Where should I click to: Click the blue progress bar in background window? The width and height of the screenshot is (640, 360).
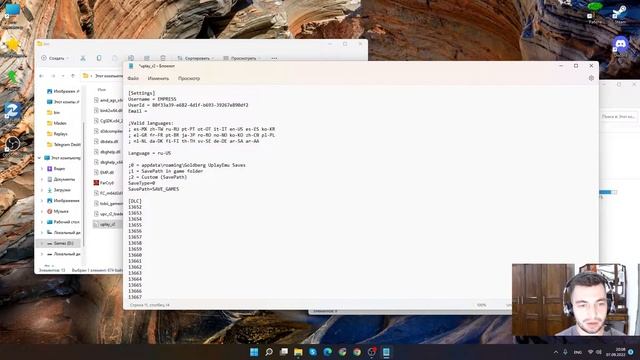[x=608, y=192]
